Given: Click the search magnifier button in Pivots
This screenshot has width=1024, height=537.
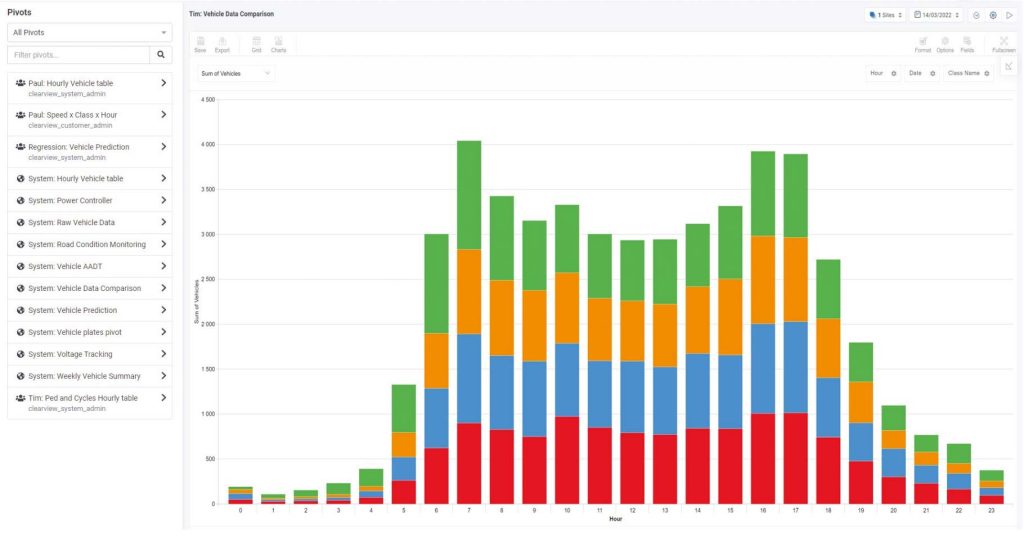Looking at the screenshot, I should (161, 55).
